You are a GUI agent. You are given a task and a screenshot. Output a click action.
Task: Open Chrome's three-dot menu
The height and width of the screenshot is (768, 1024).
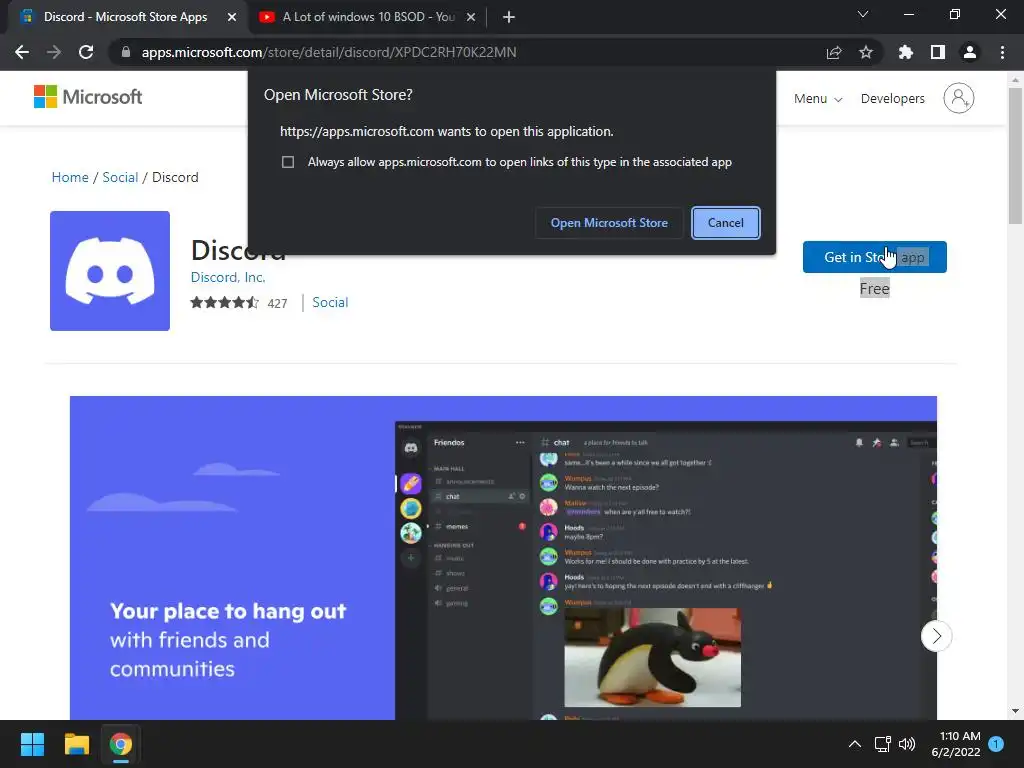[x=1002, y=52]
